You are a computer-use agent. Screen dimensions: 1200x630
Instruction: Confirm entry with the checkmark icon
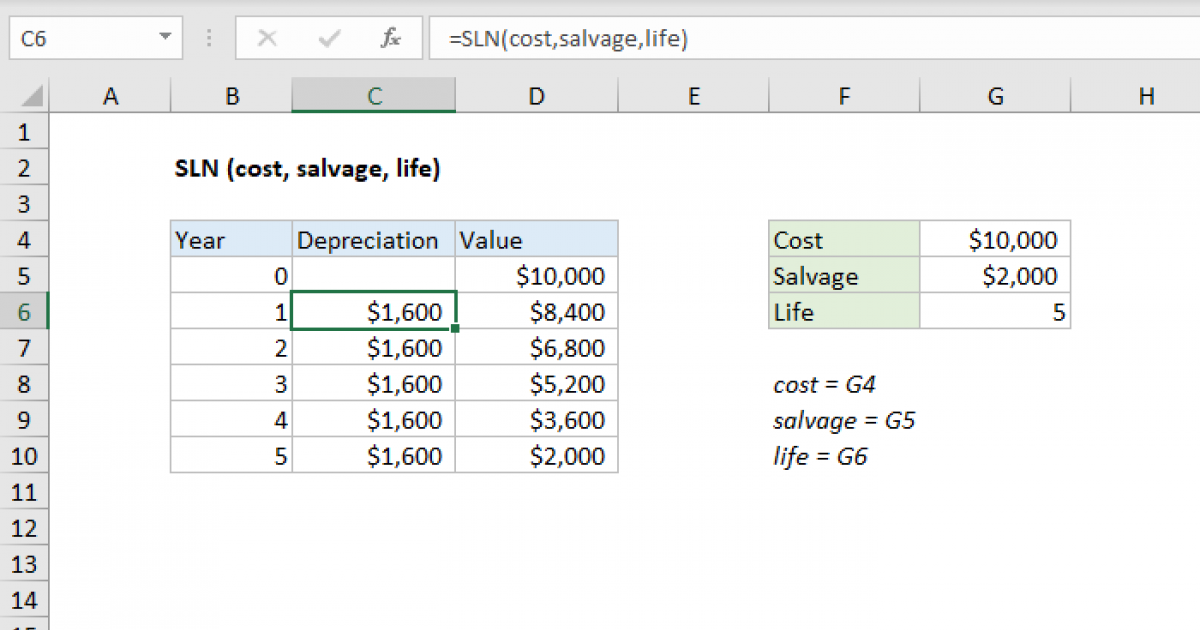[328, 38]
